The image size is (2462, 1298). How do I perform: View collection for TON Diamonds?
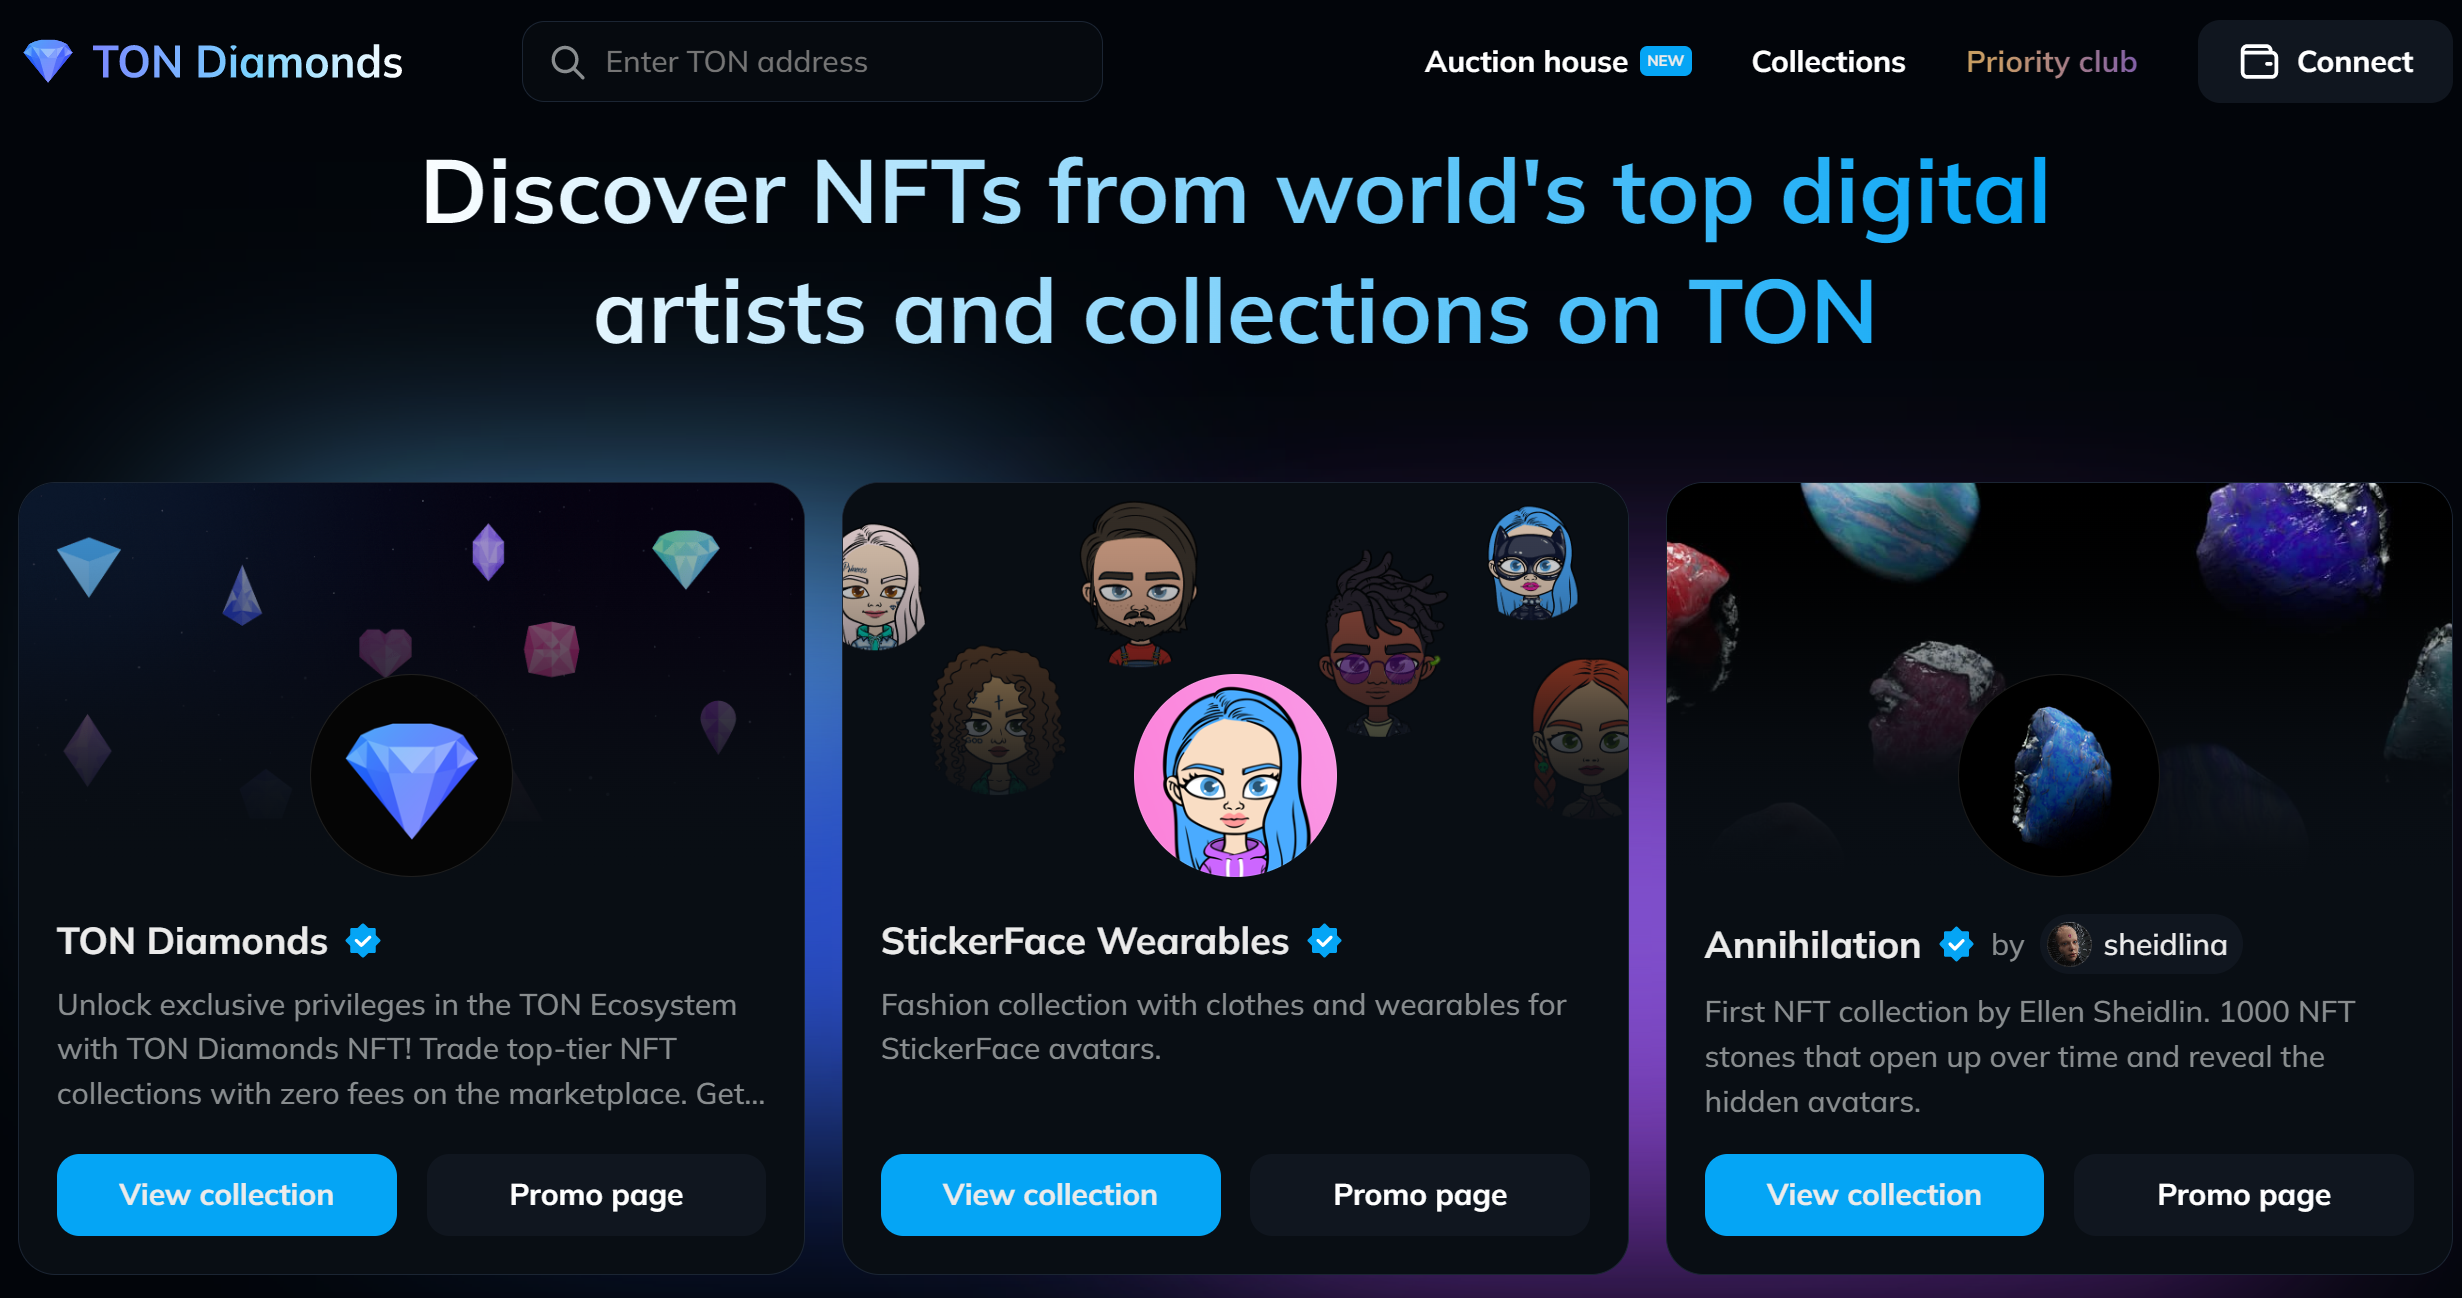227,1195
